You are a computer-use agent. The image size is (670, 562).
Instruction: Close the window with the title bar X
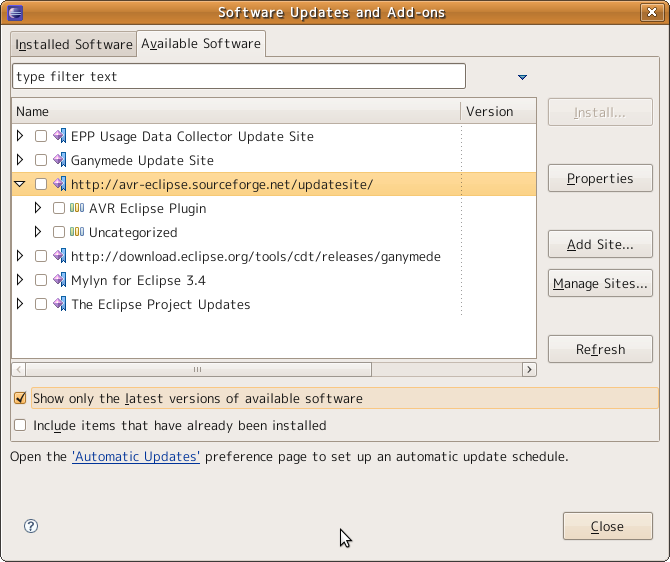click(652, 12)
